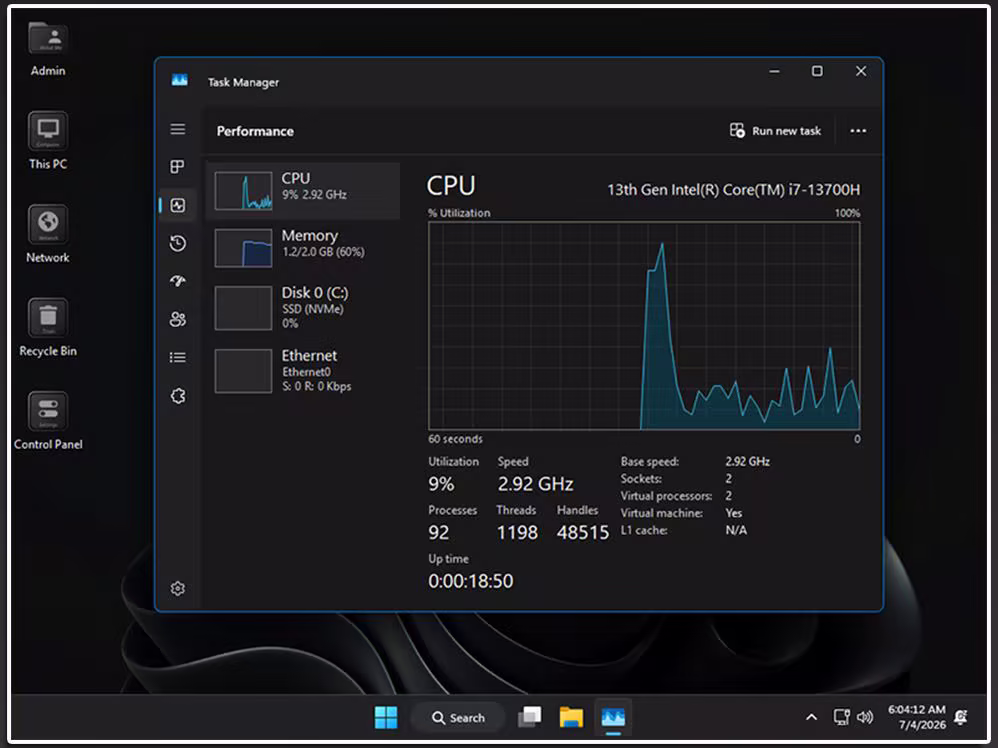This screenshot has width=998, height=748.
Task: Open the Task Manager hamburger navigation menu
Action: [x=178, y=129]
